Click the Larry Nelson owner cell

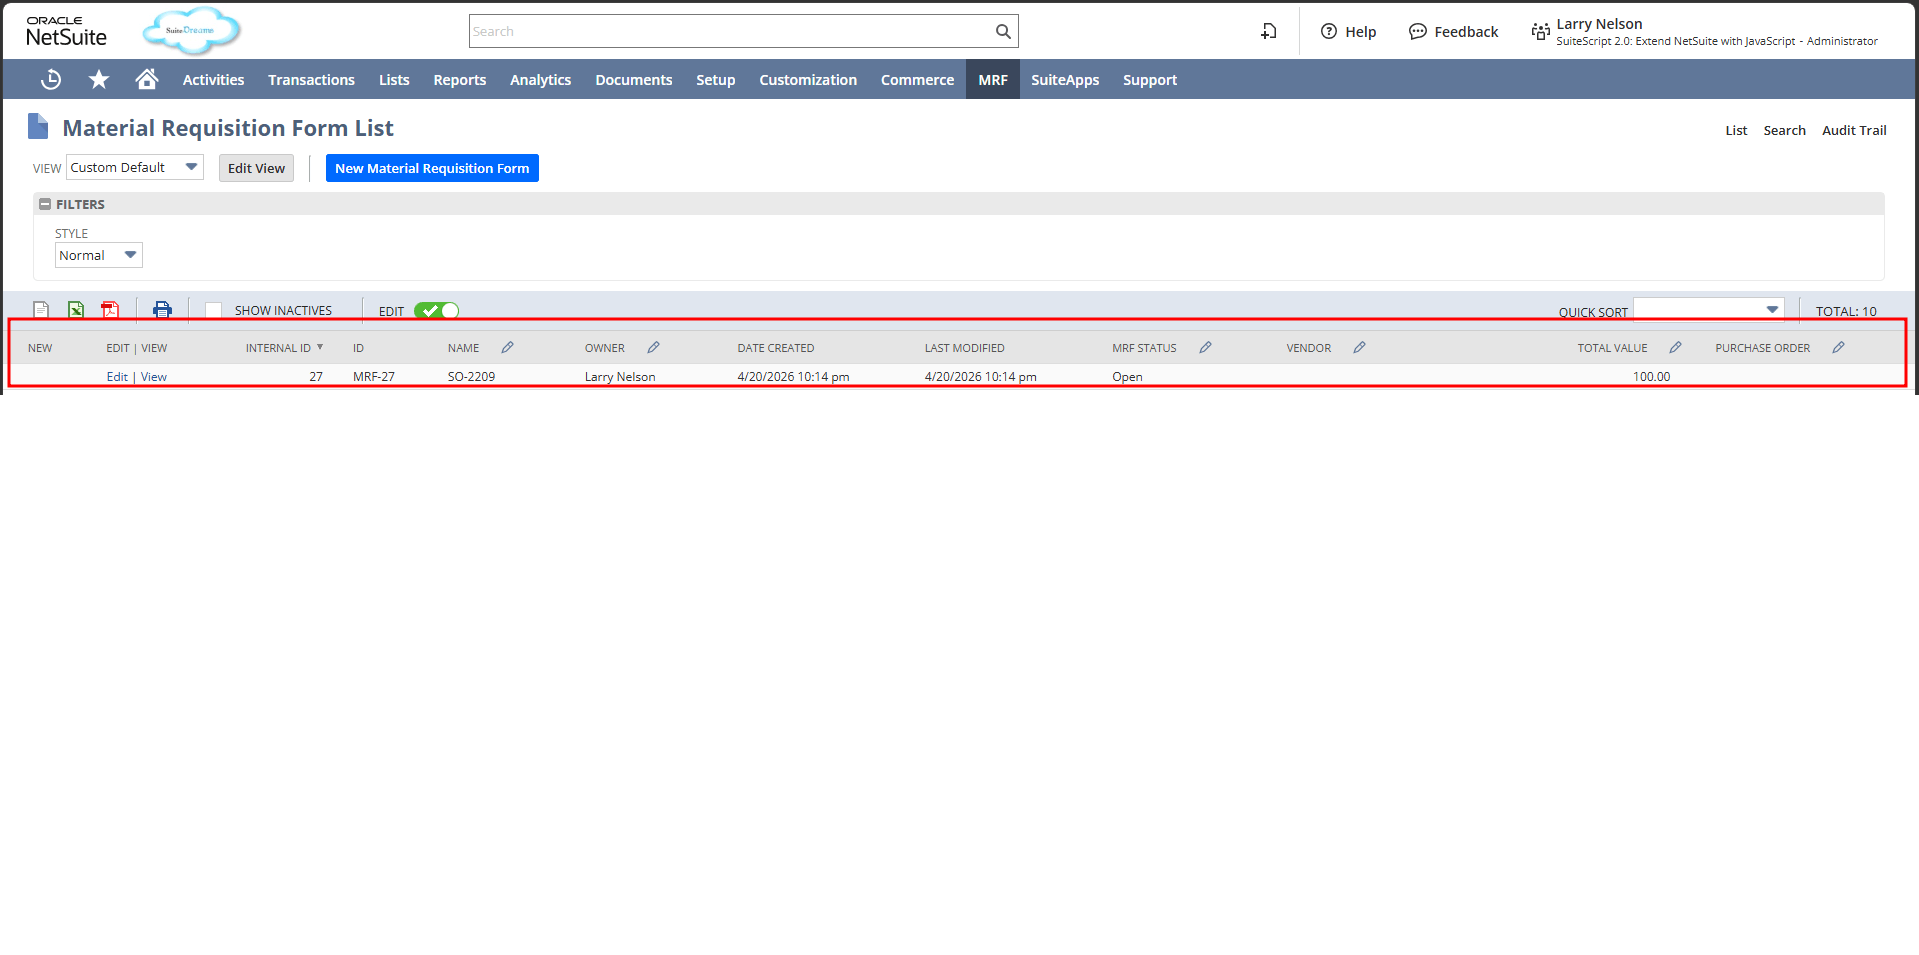coord(620,377)
